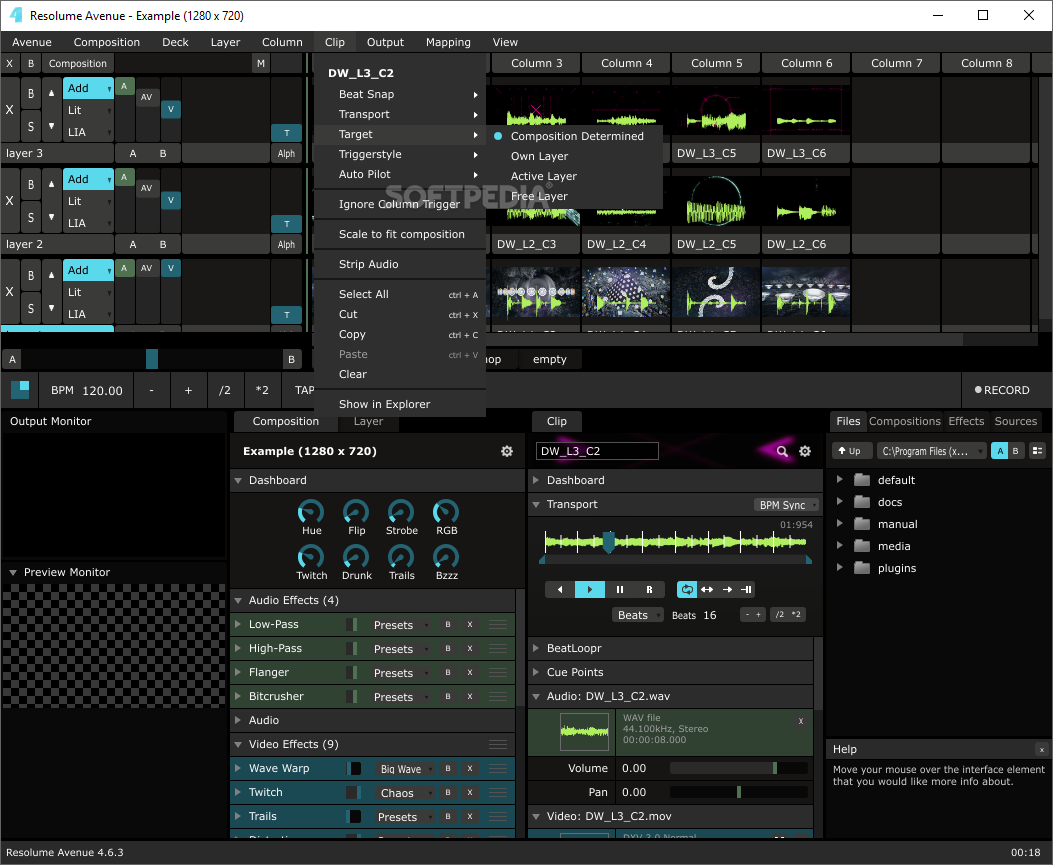Start recording with RECORD button

coord(1002,390)
